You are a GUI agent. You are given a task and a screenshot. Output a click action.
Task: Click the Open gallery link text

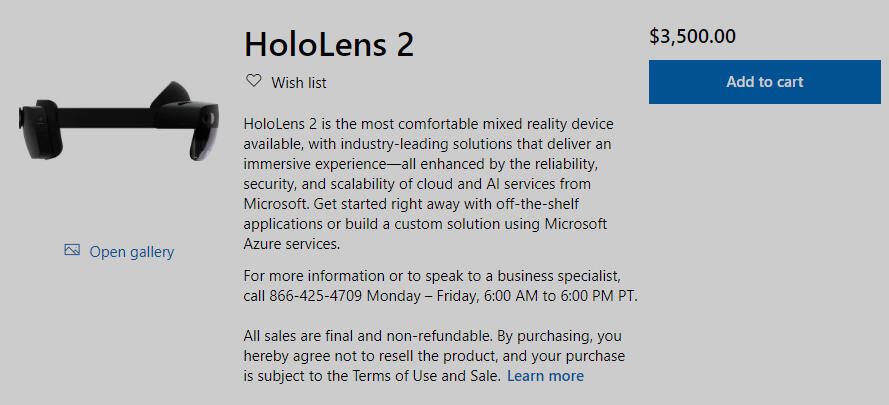131,252
